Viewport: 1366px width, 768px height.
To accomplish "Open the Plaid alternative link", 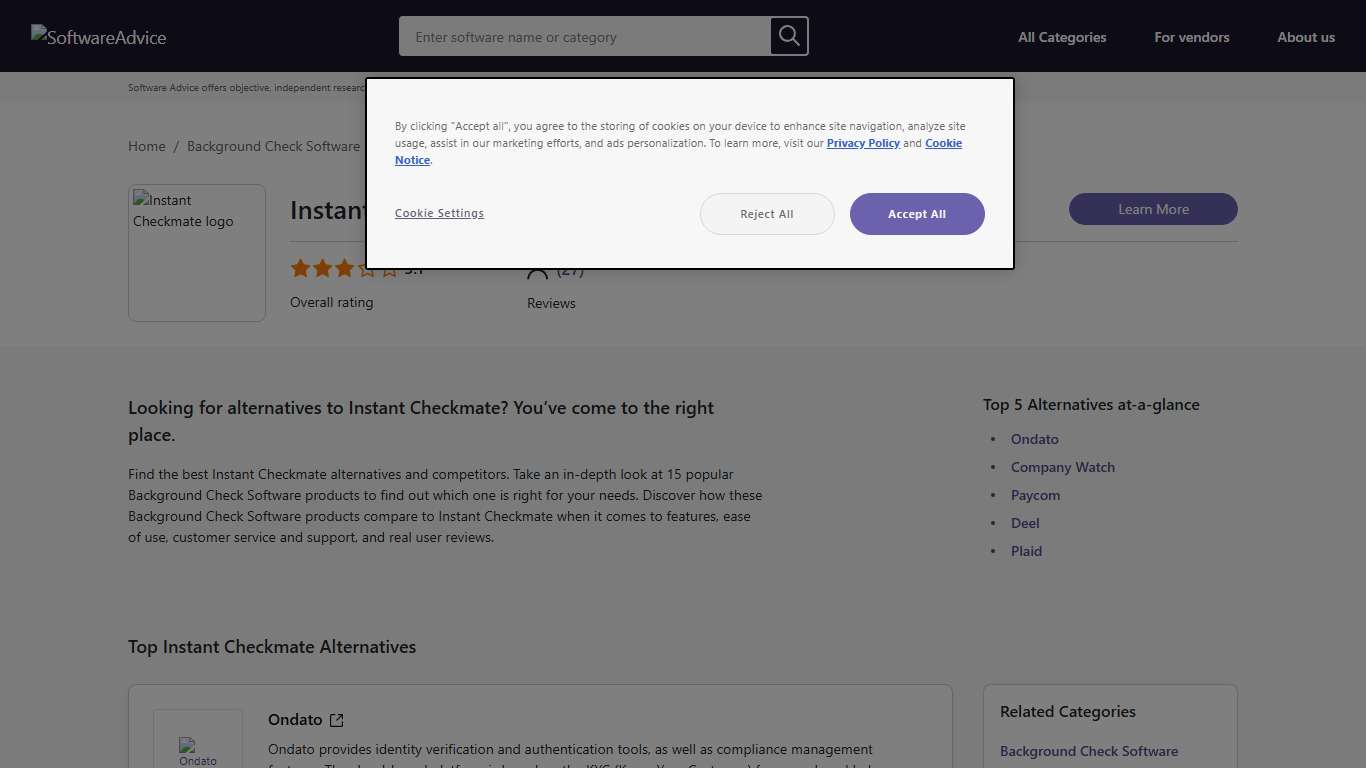I will [x=1026, y=551].
